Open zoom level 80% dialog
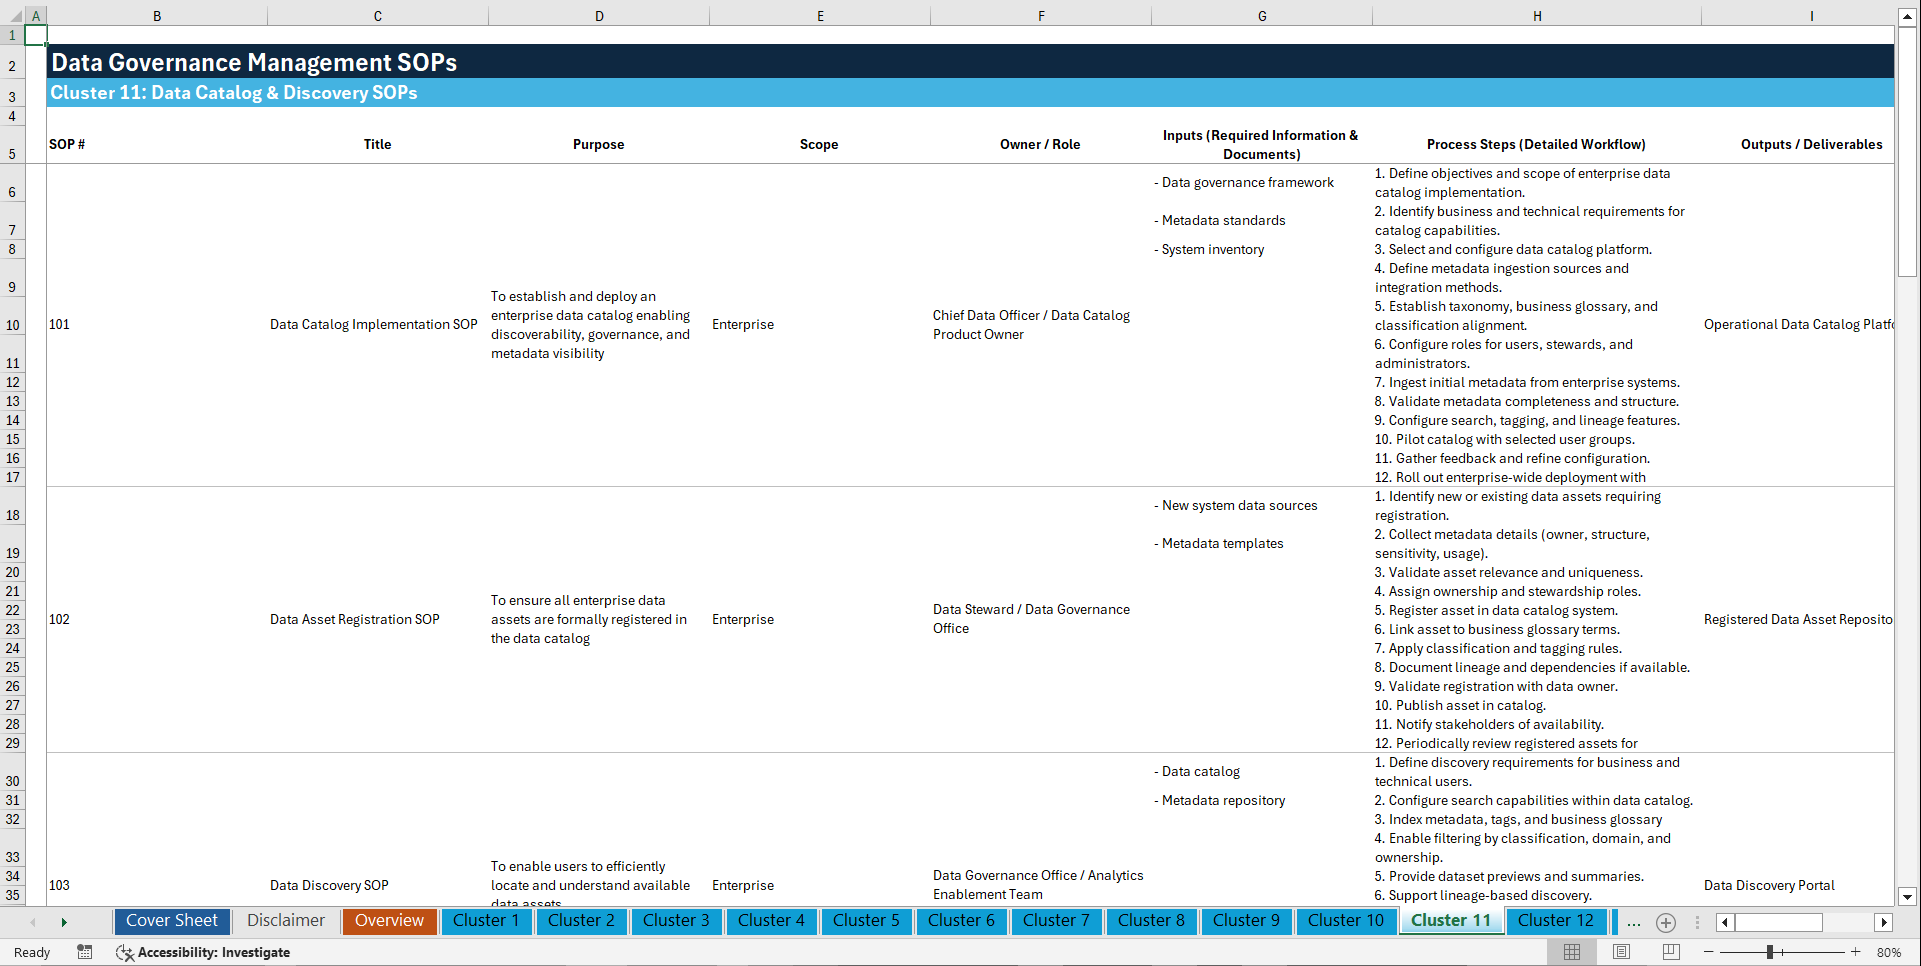 pos(1889,952)
